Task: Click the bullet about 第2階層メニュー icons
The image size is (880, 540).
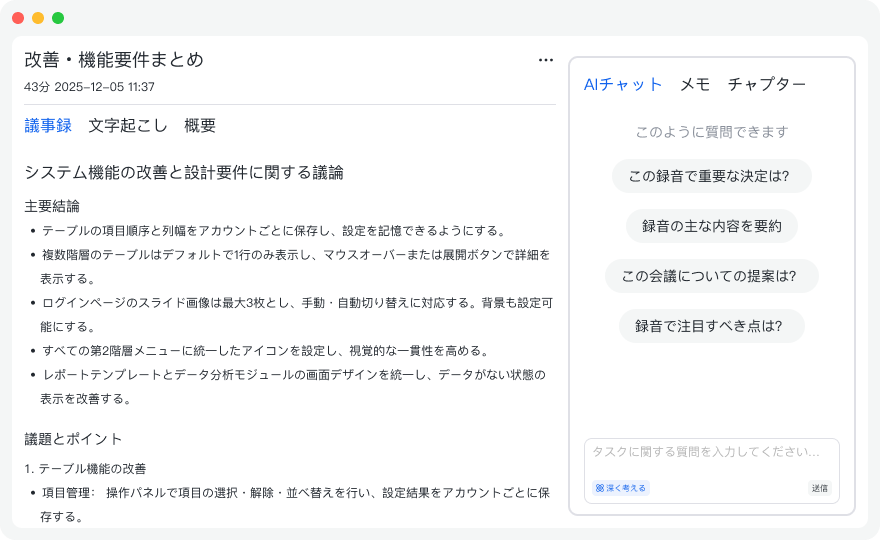Action: pyautogui.click(x=267, y=351)
